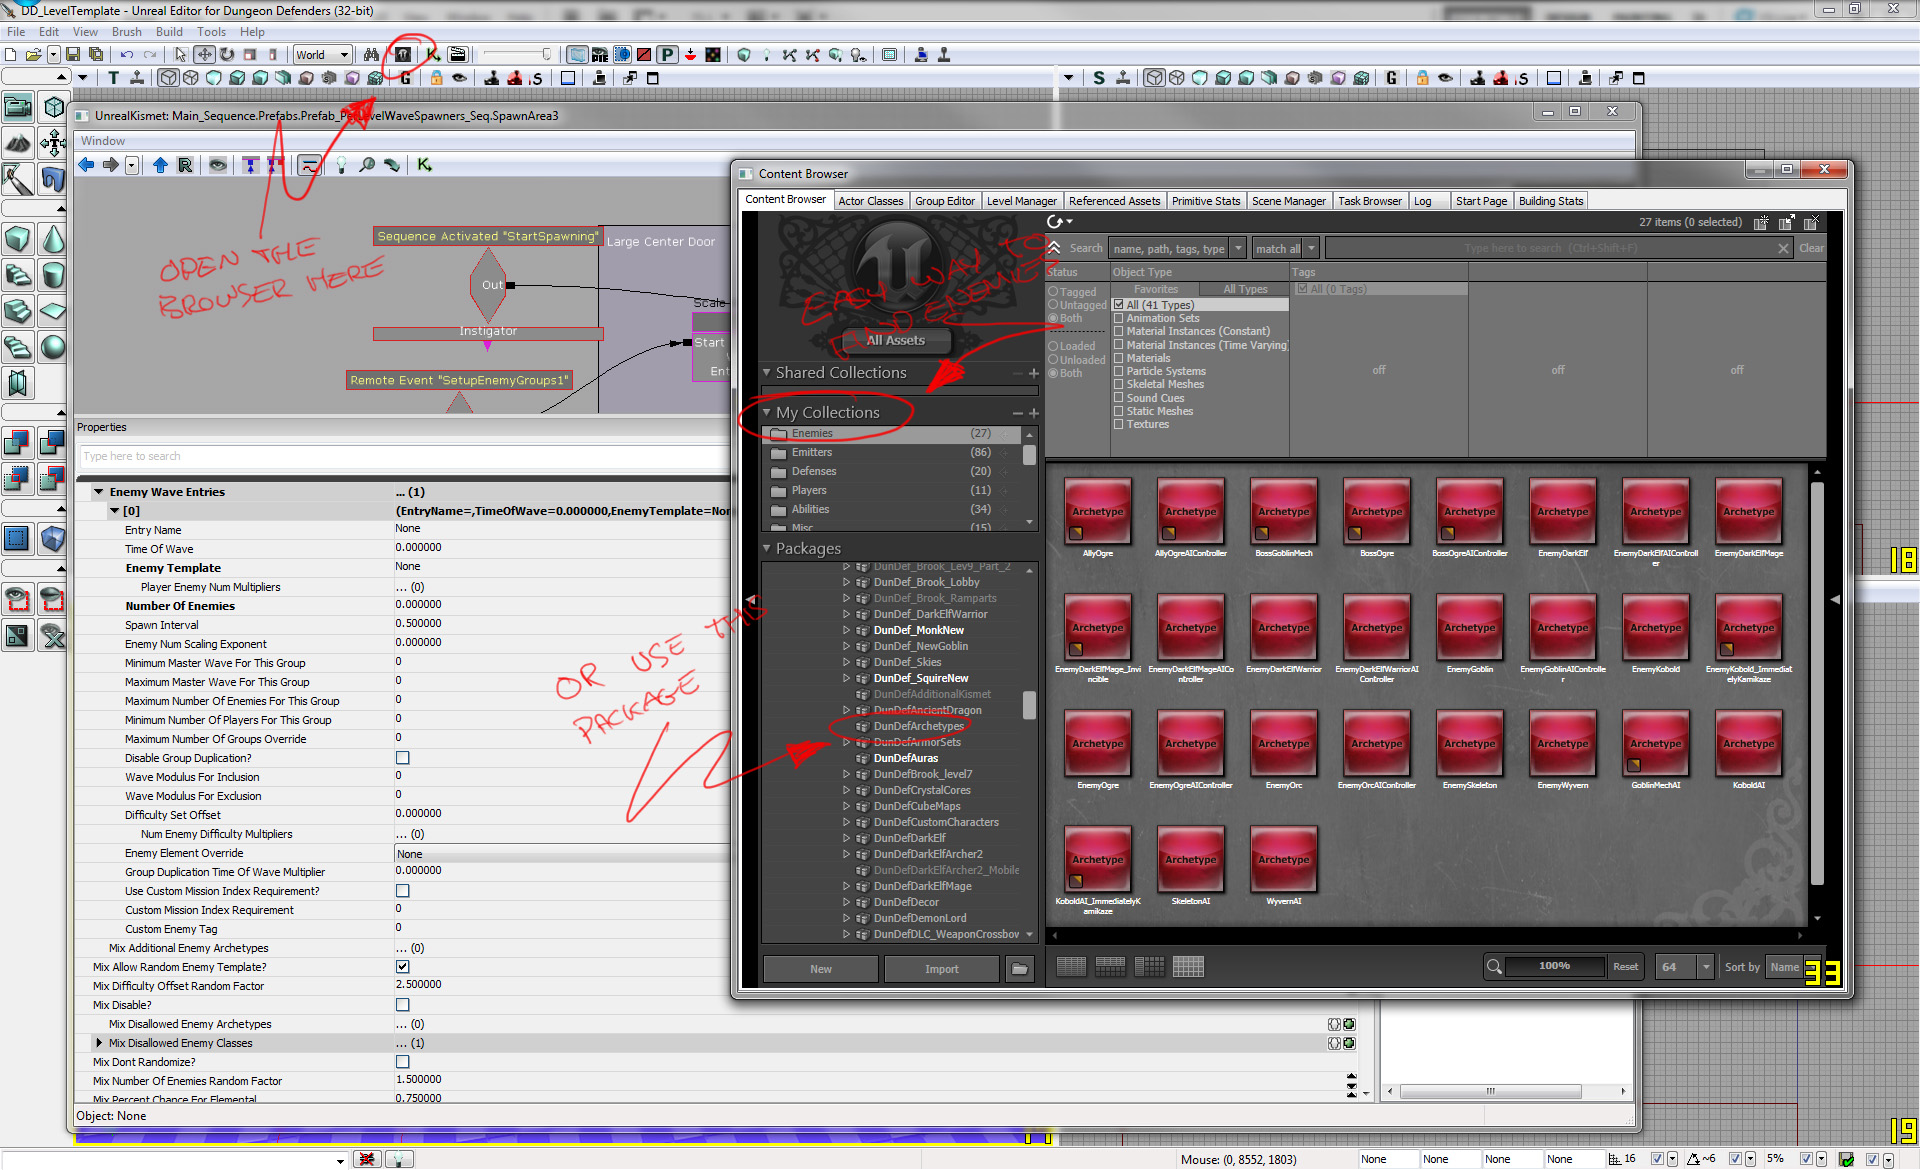Select list view layout in Content Browser

1071,967
